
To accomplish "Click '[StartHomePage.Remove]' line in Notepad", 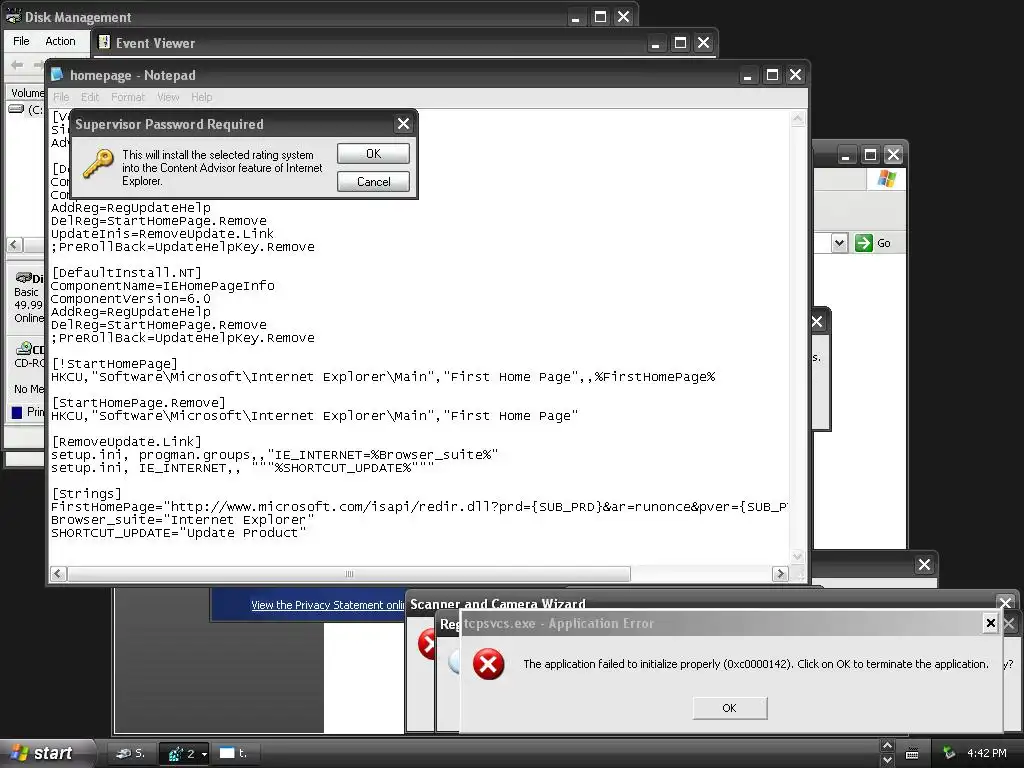I will (x=138, y=402).
